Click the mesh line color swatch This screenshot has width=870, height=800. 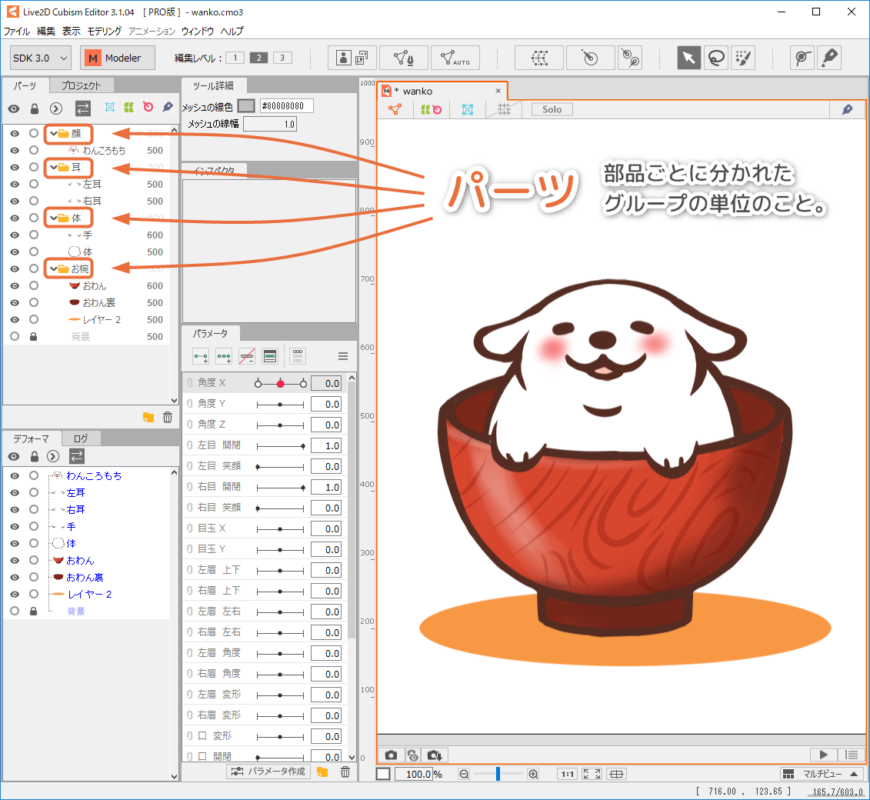[x=246, y=106]
